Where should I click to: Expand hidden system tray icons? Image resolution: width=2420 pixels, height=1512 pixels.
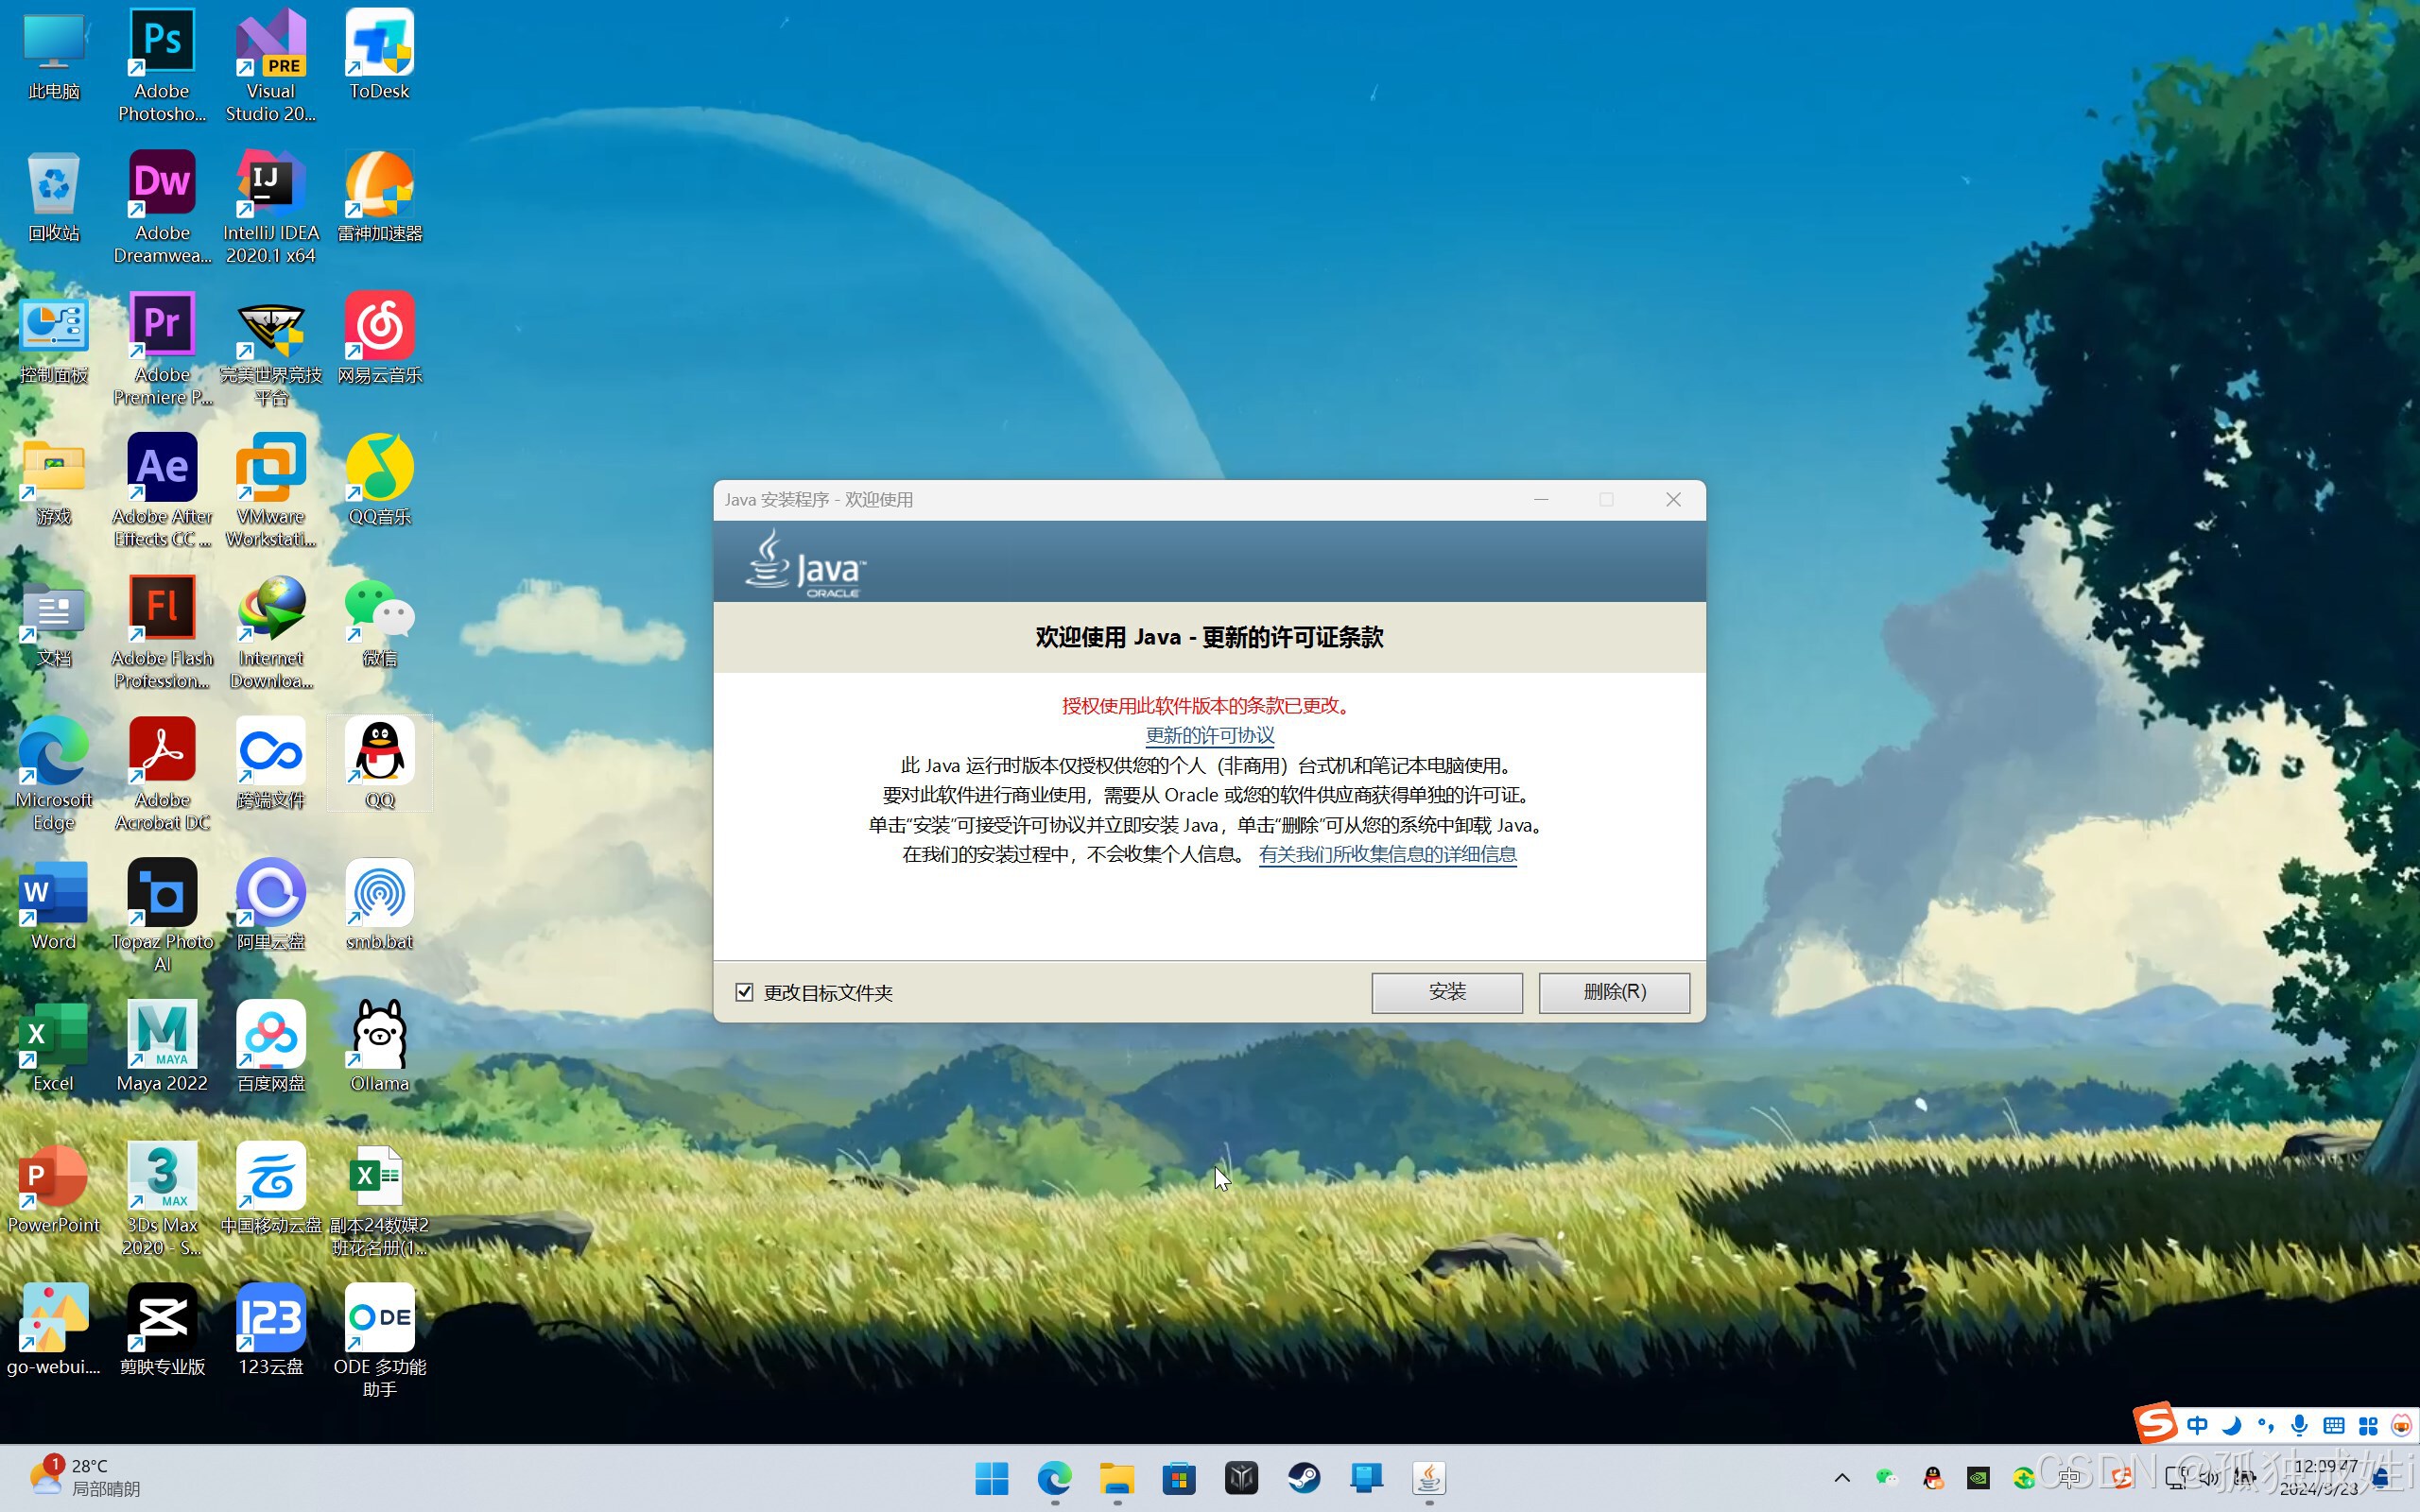click(x=1843, y=1478)
